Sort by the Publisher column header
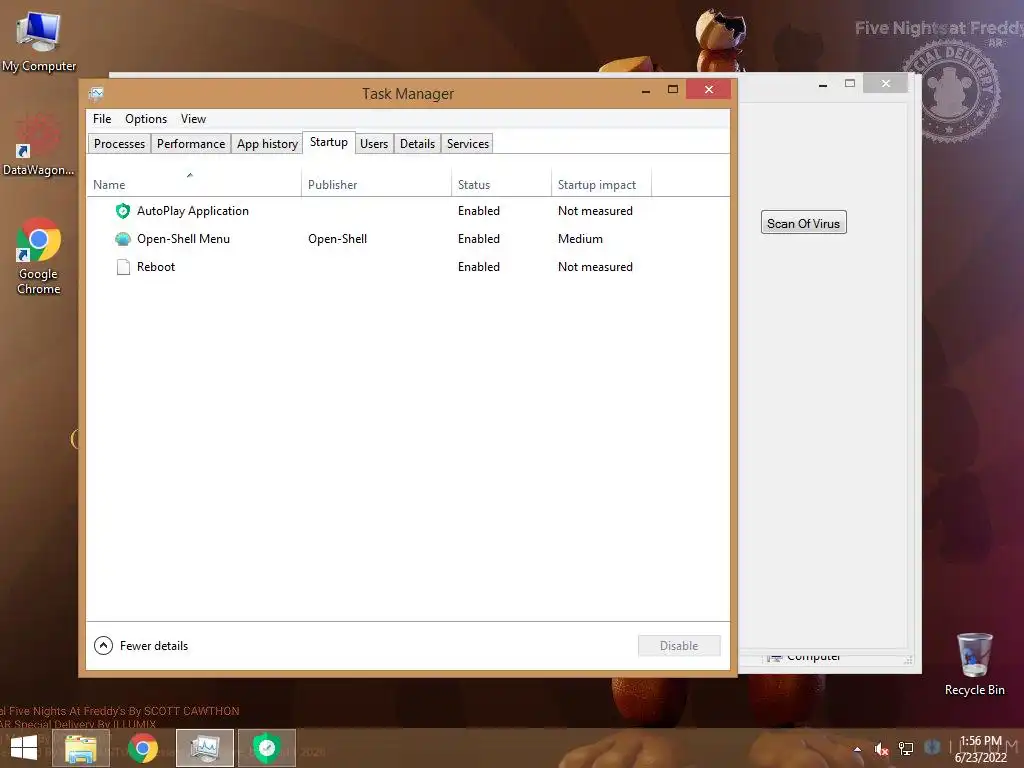Image resolution: width=1024 pixels, height=768 pixels. [x=377, y=184]
